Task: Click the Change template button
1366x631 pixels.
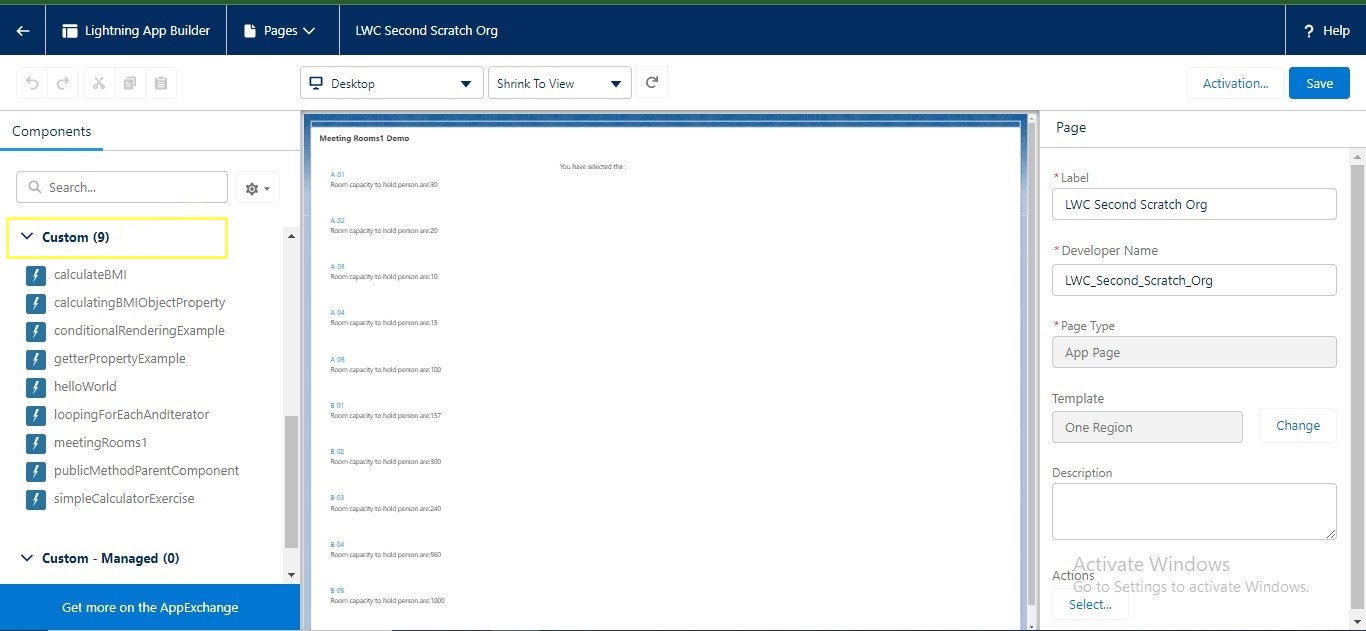Action: [1298, 426]
